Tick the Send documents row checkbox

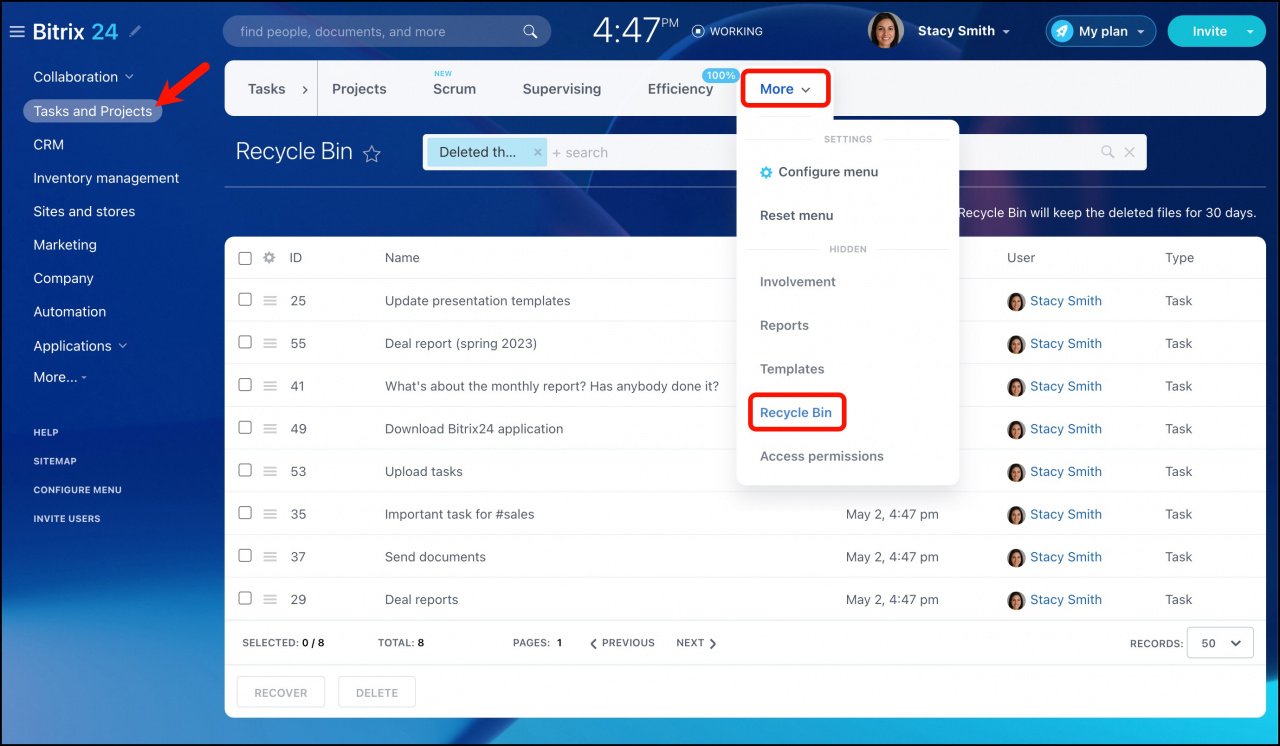[x=245, y=556]
